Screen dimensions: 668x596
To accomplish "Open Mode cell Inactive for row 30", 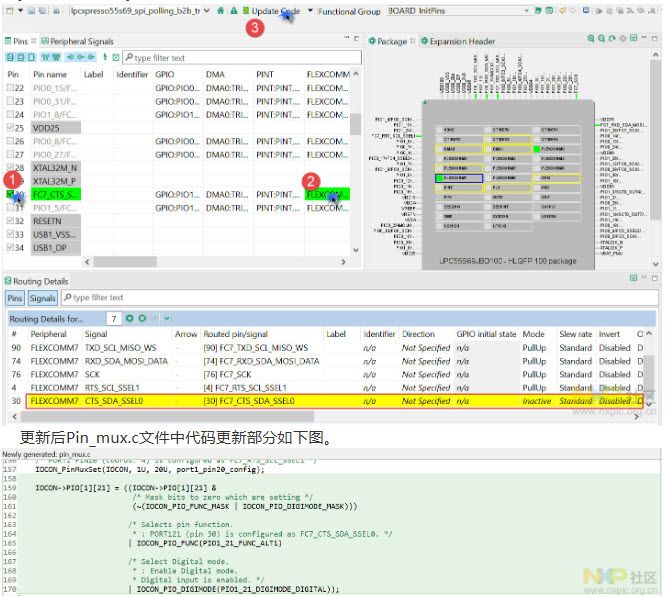I will [537, 401].
